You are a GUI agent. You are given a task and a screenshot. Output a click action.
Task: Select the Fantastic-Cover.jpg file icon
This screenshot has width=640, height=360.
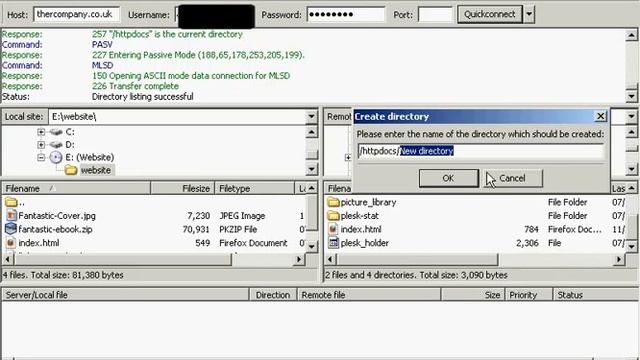point(11,216)
